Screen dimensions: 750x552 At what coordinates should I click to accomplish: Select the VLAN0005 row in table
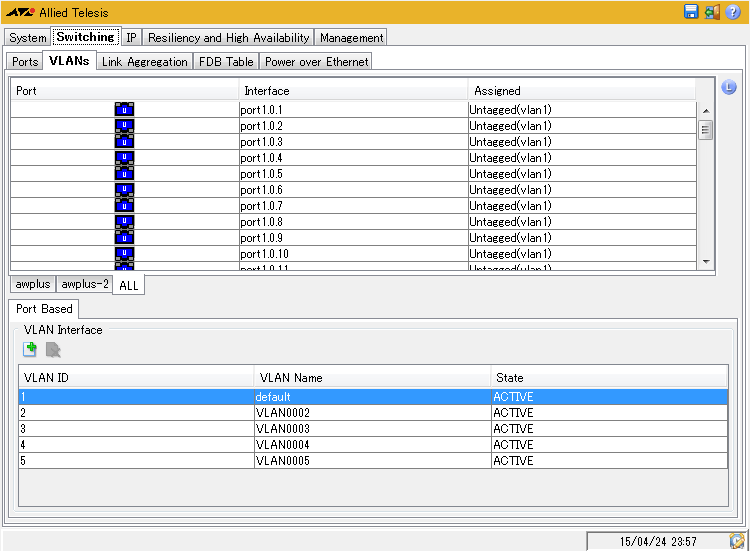click(372, 461)
